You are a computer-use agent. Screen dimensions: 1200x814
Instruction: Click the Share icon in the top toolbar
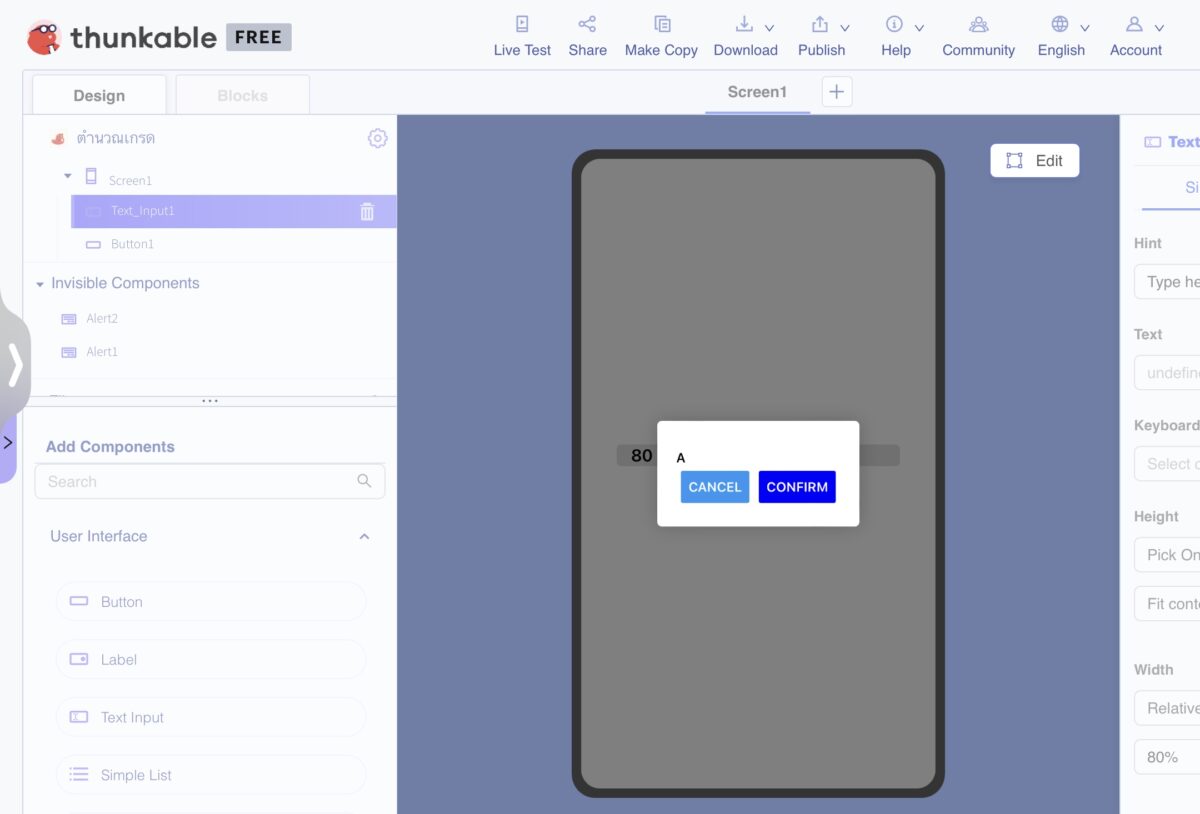coord(587,22)
